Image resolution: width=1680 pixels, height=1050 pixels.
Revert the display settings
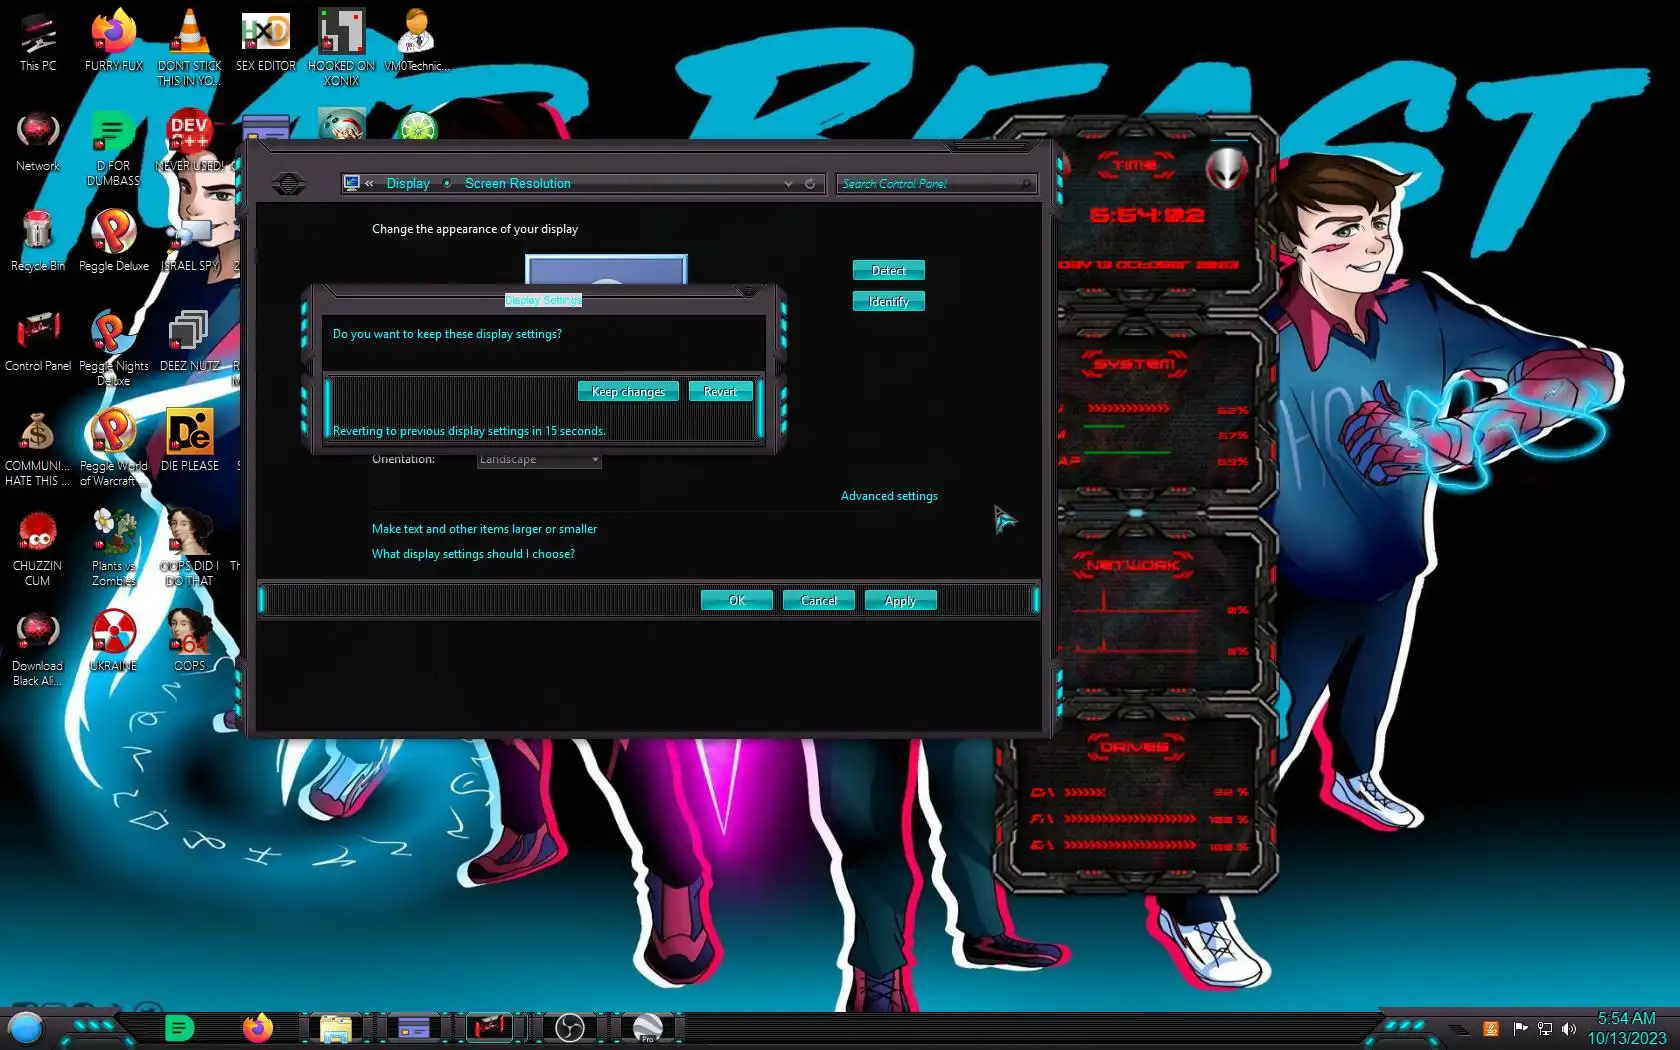tap(720, 391)
